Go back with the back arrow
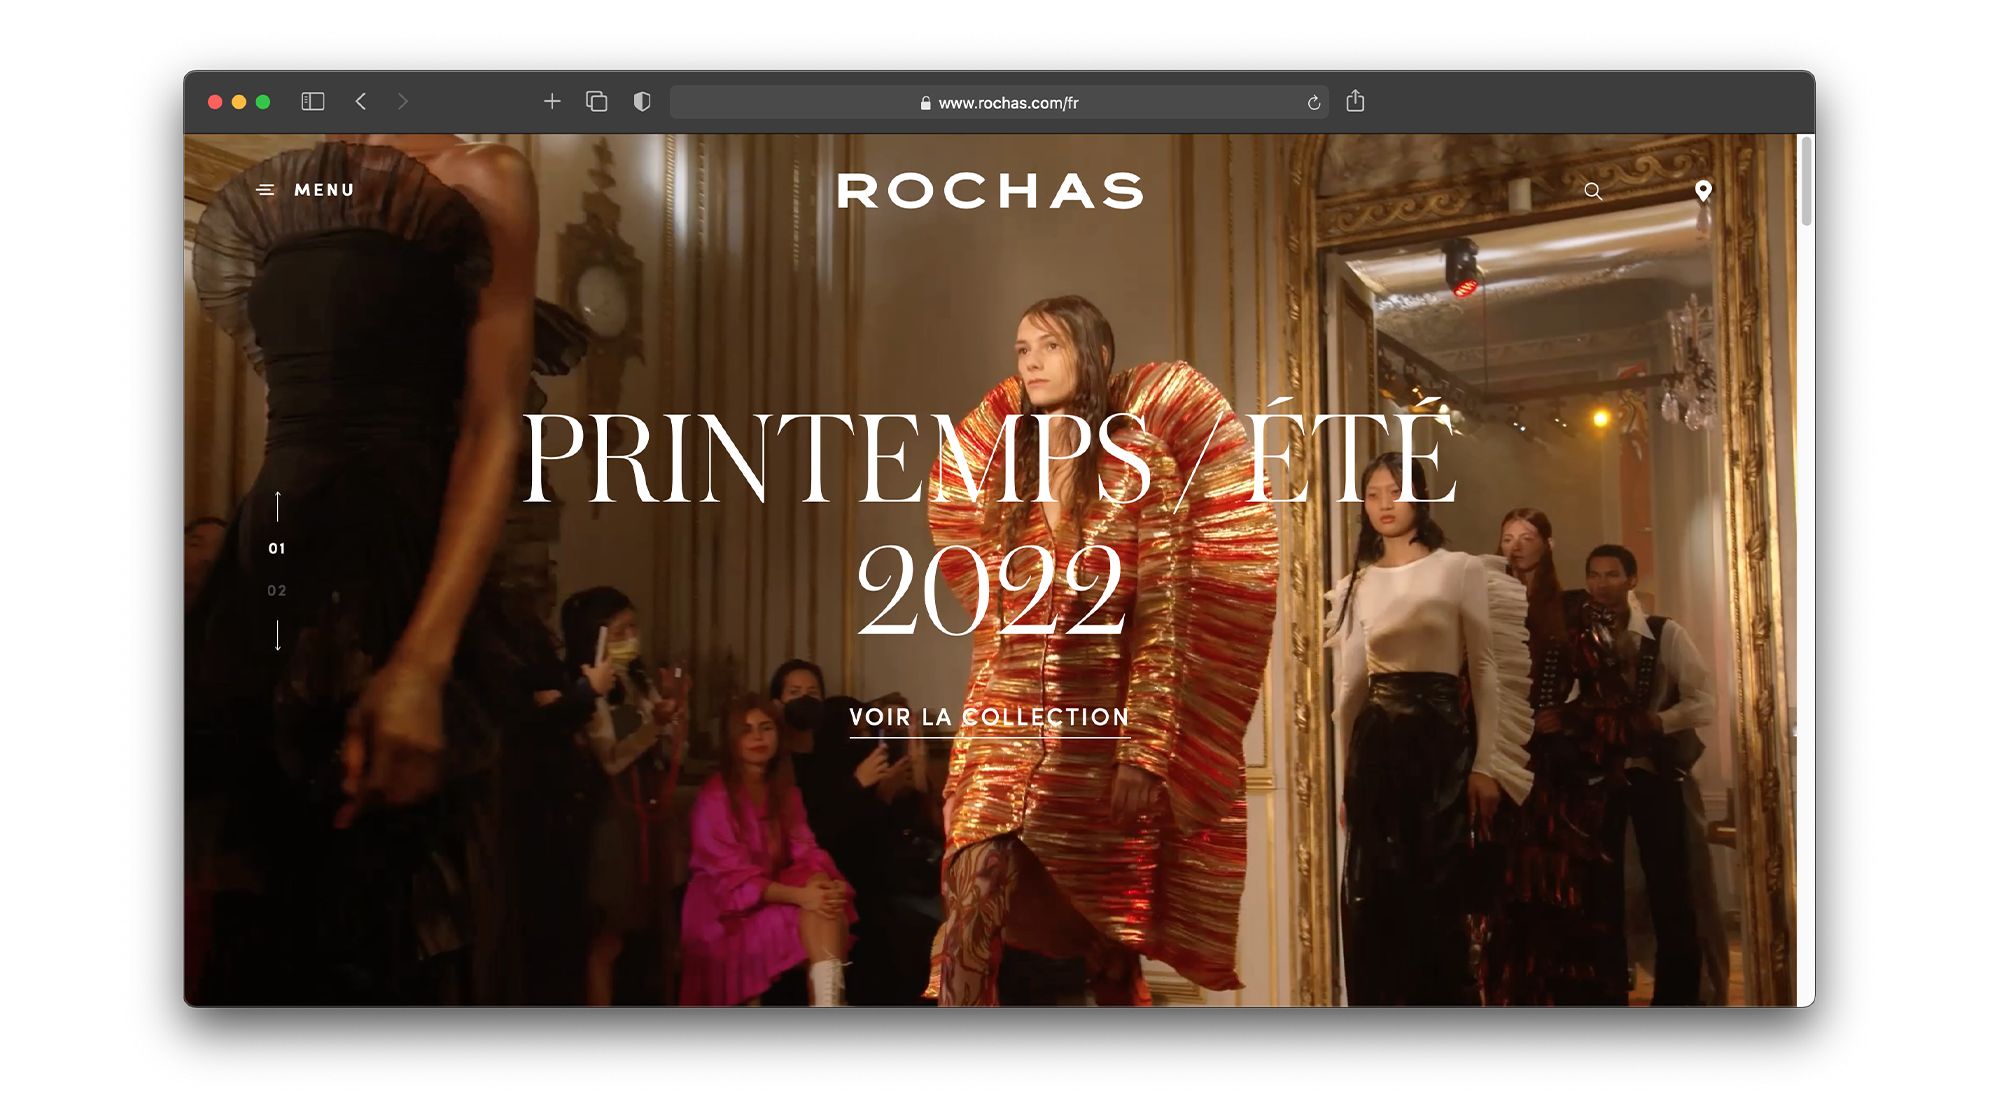The width and height of the screenshot is (2000, 1096). click(361, 101)
